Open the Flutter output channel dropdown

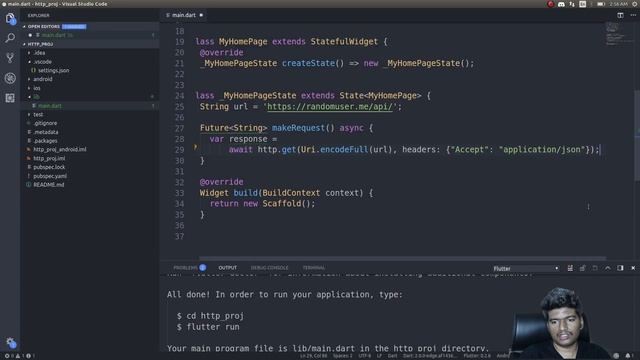pos(525,269)
